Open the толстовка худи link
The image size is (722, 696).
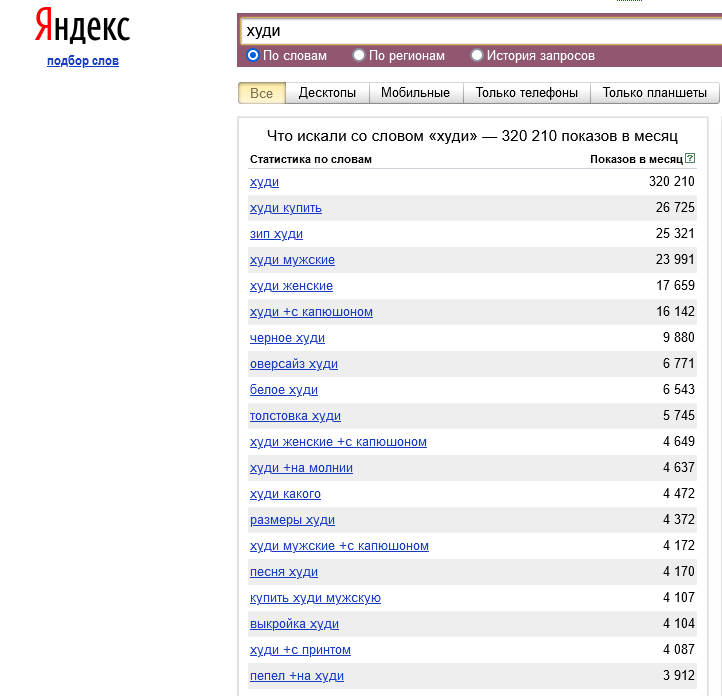tap(295, 416)
